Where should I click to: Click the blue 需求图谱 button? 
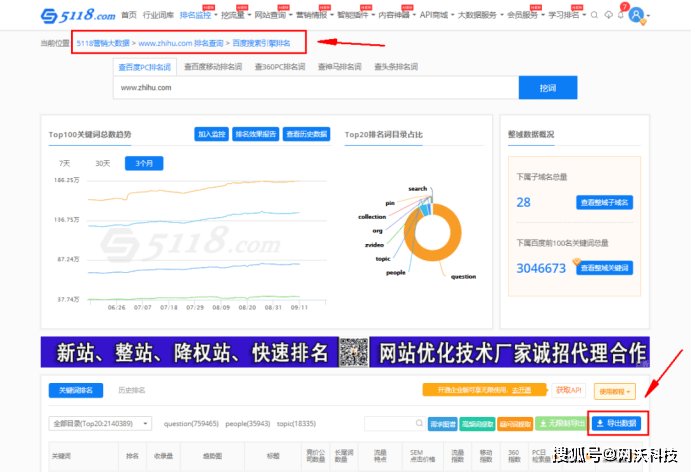(x=443, y=424)
